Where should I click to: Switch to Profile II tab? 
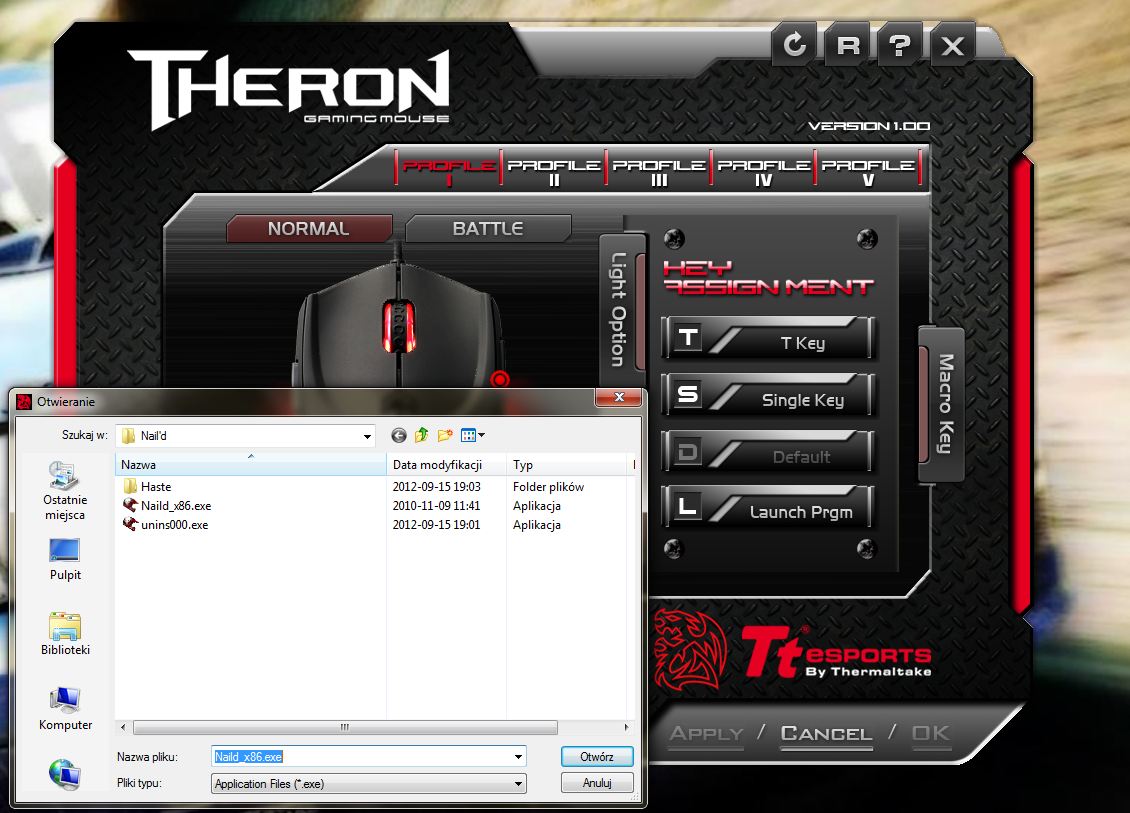pos(553,171)
